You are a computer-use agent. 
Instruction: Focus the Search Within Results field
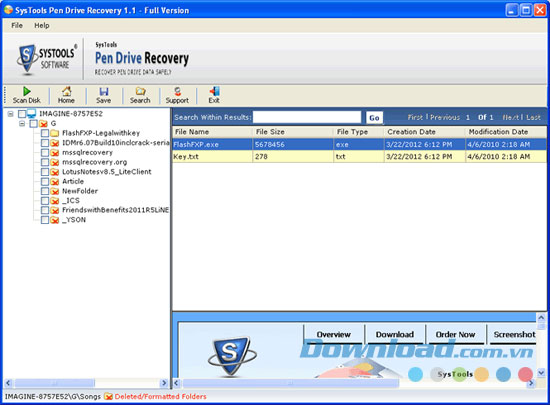[x=307, y=117]
